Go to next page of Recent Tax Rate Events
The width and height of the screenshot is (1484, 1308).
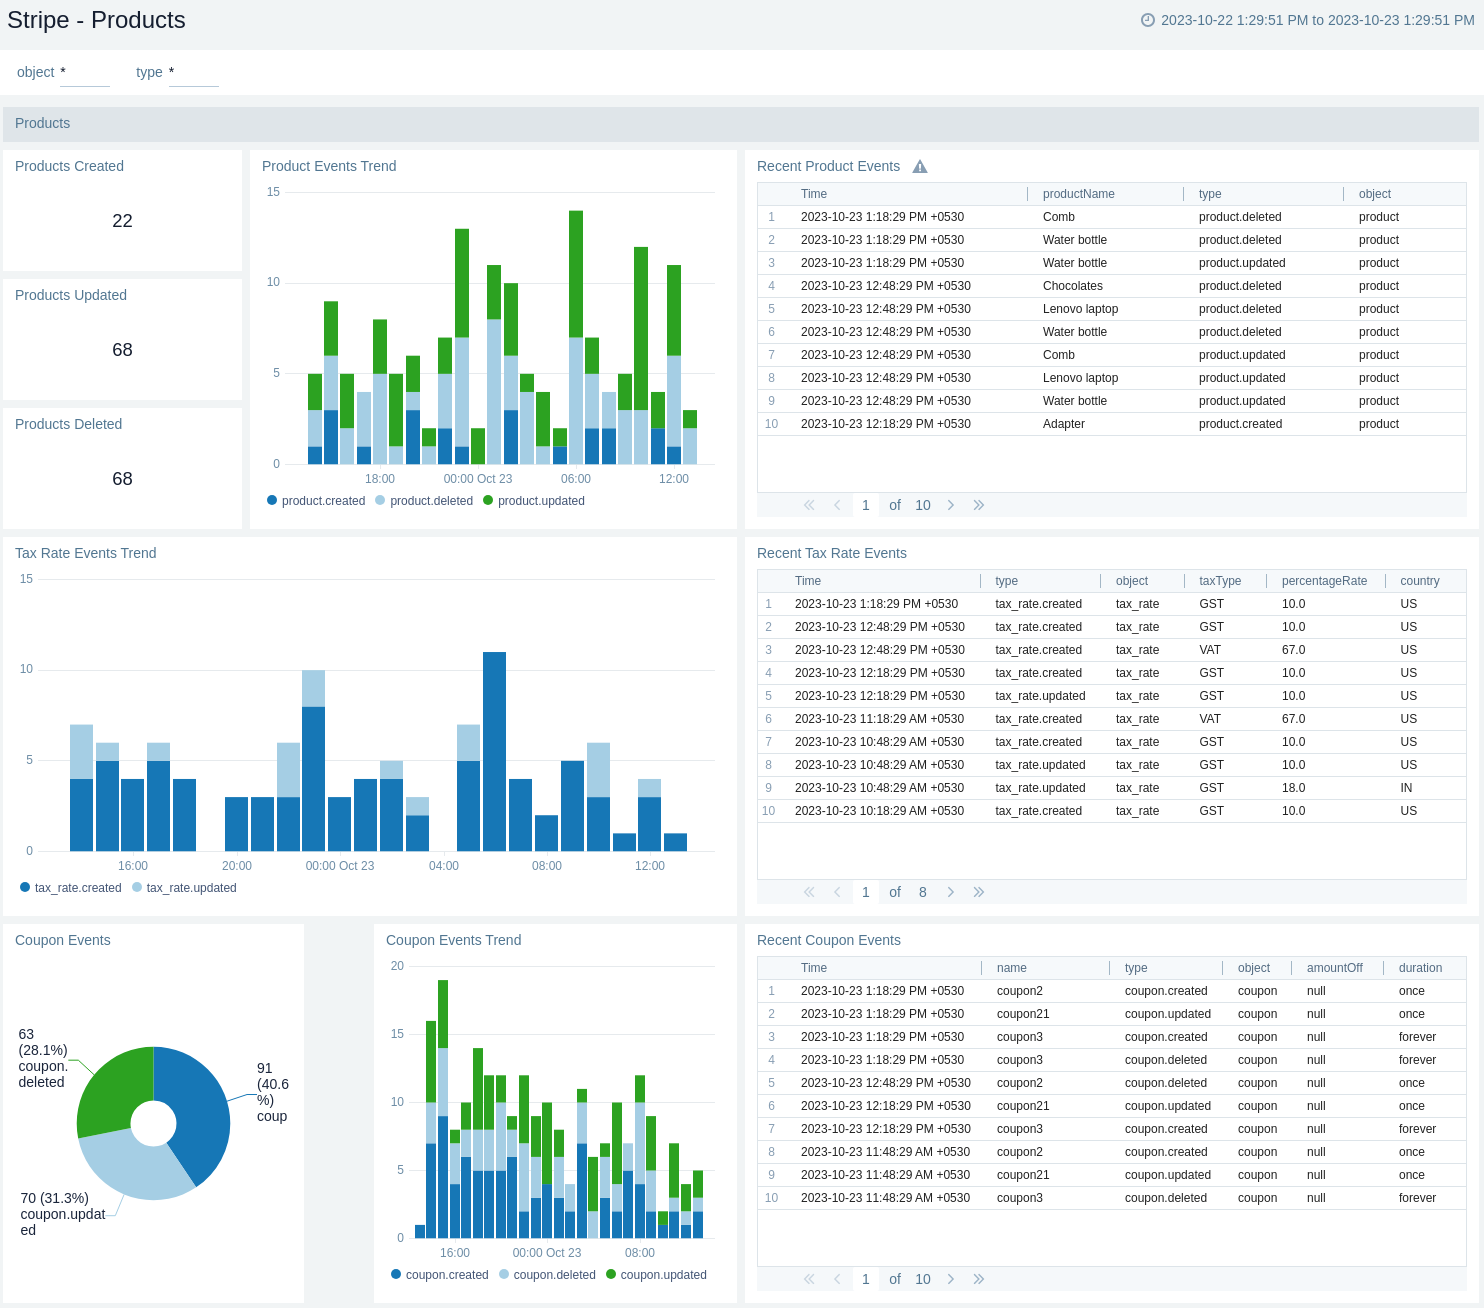[x=950, y=892]
